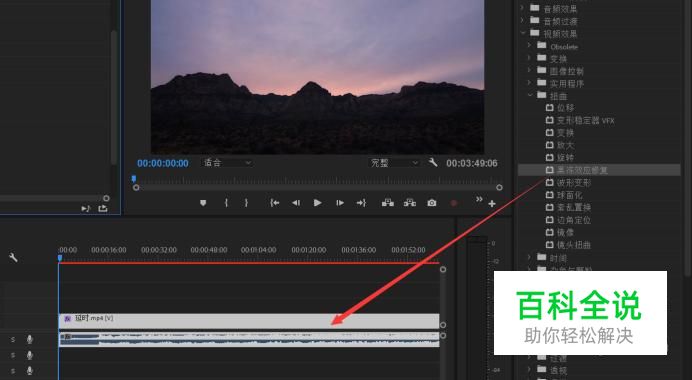Click timeline ruler at 00:01:20:00

(308, 250)
